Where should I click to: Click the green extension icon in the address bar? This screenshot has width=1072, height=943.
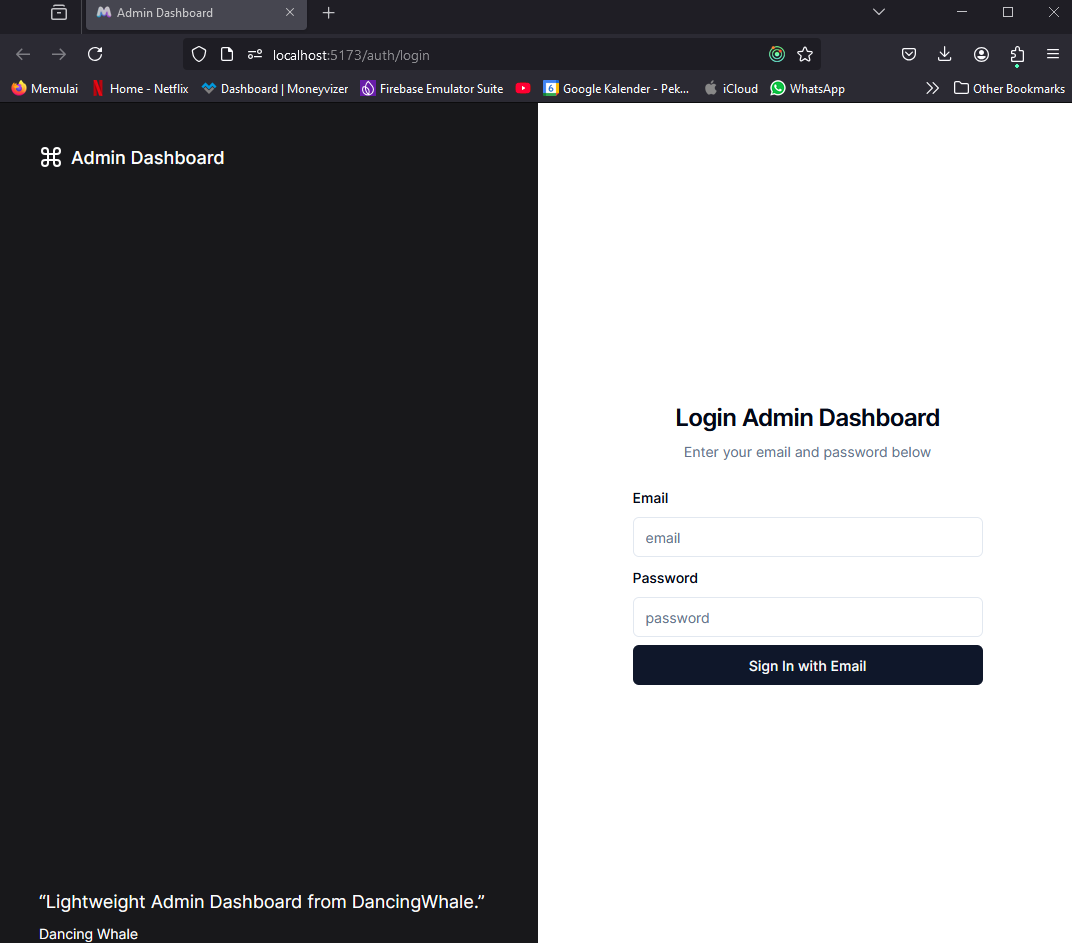(x=777, y=54)
